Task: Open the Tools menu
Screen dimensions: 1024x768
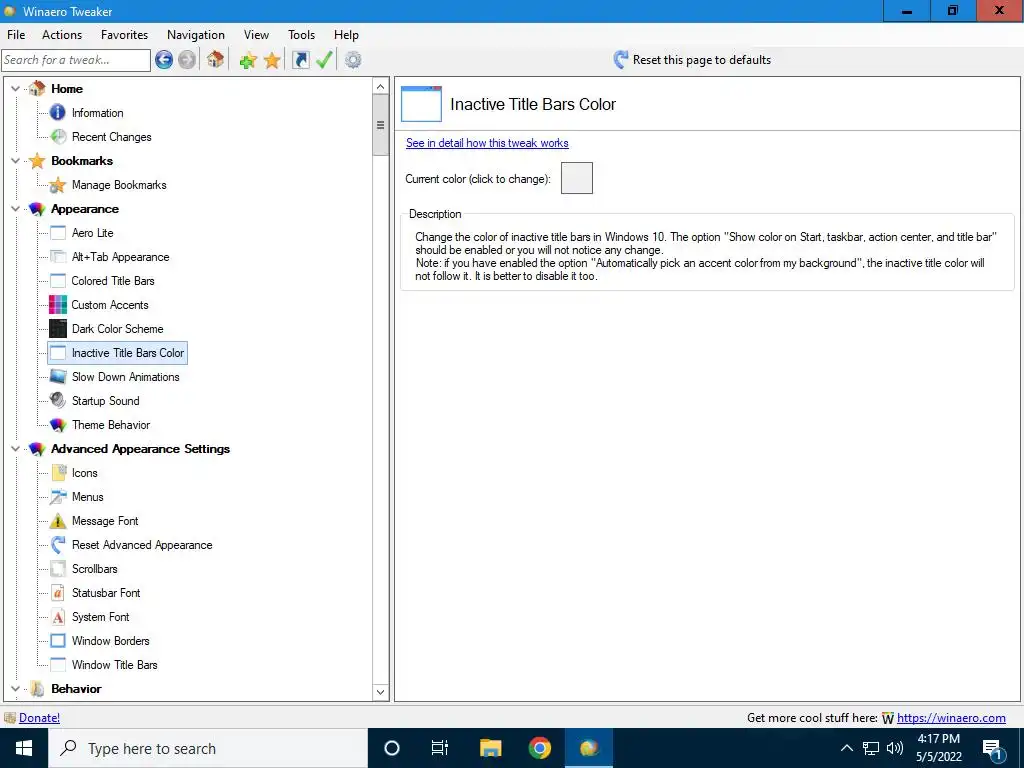Action: click(x=301, y=35)
